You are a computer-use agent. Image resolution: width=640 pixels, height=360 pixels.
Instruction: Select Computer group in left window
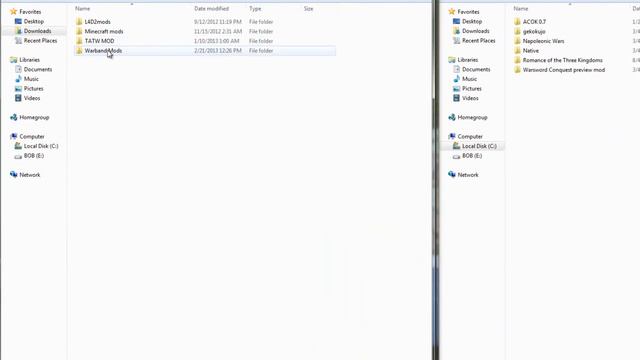pyautogui.click(x=32, y=136)
